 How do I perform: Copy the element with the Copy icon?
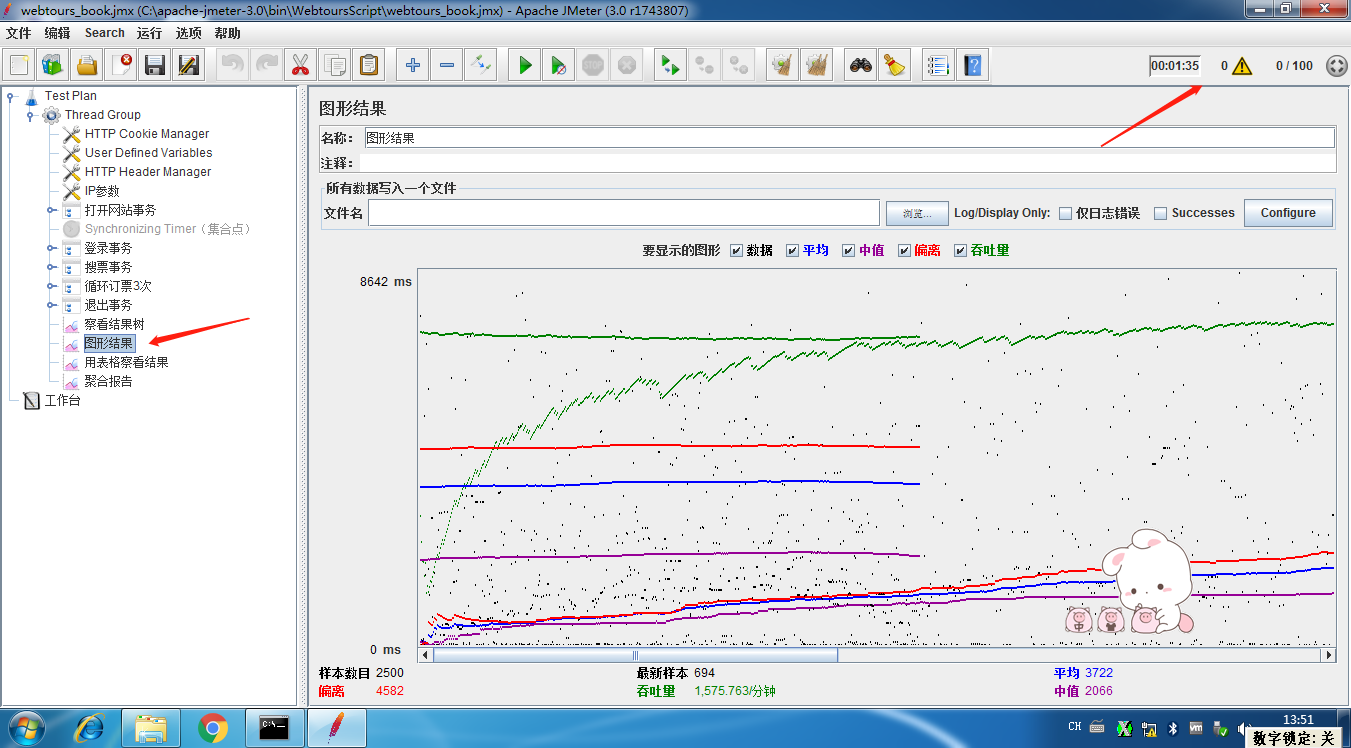click(335, 66)
